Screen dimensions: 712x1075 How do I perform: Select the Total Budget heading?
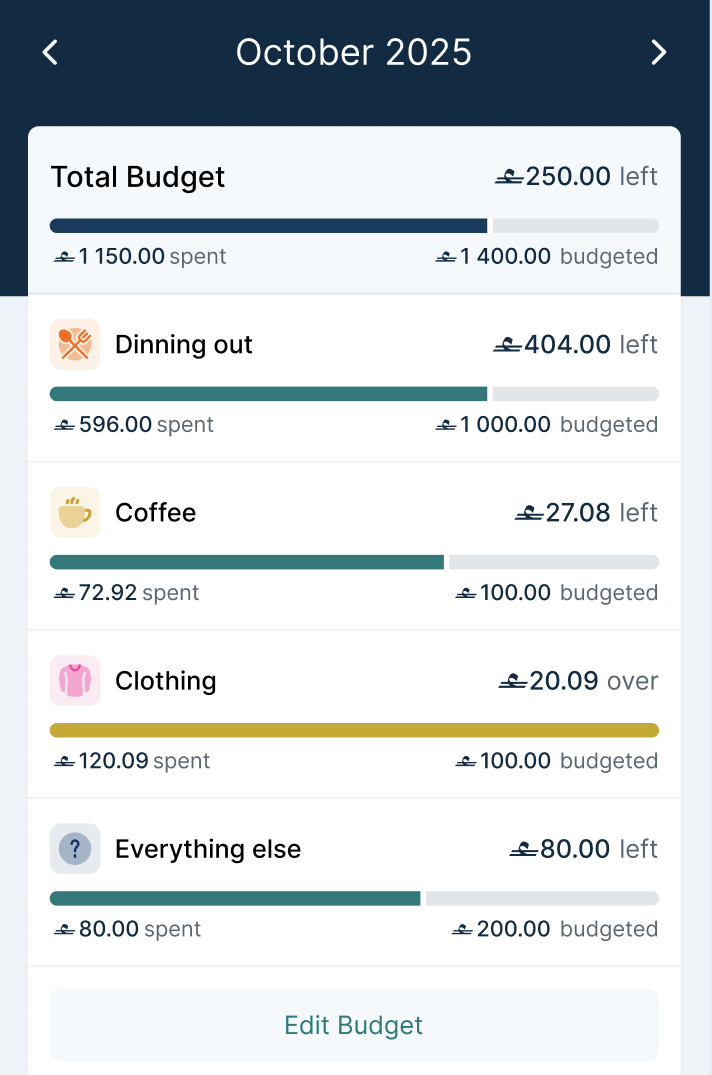coord(138,177)
